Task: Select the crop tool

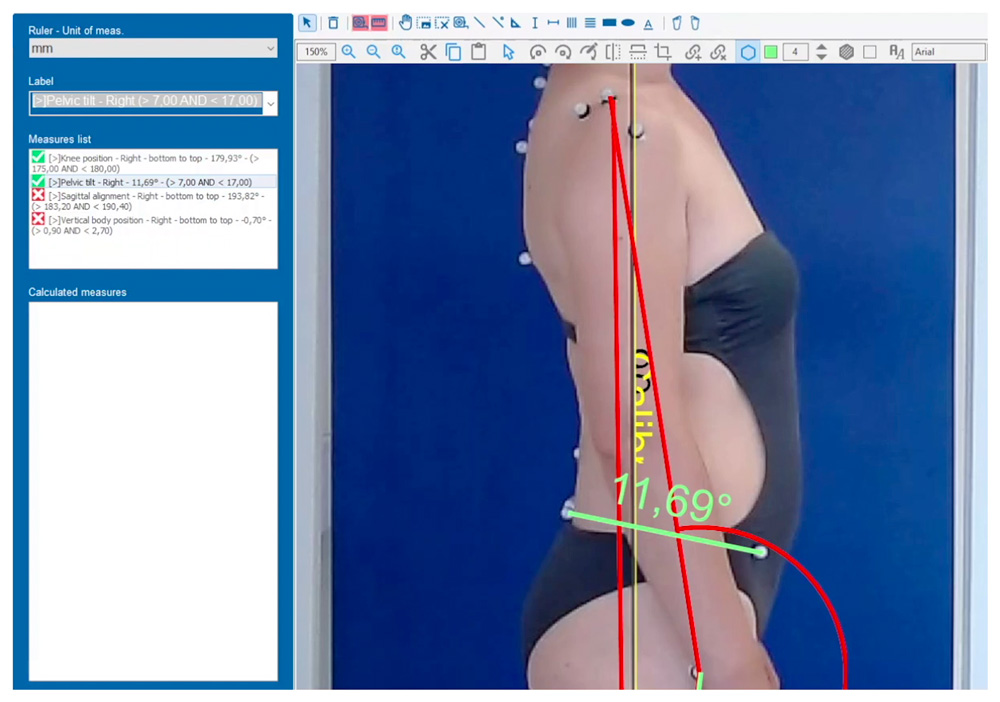Action: point(663,52)
